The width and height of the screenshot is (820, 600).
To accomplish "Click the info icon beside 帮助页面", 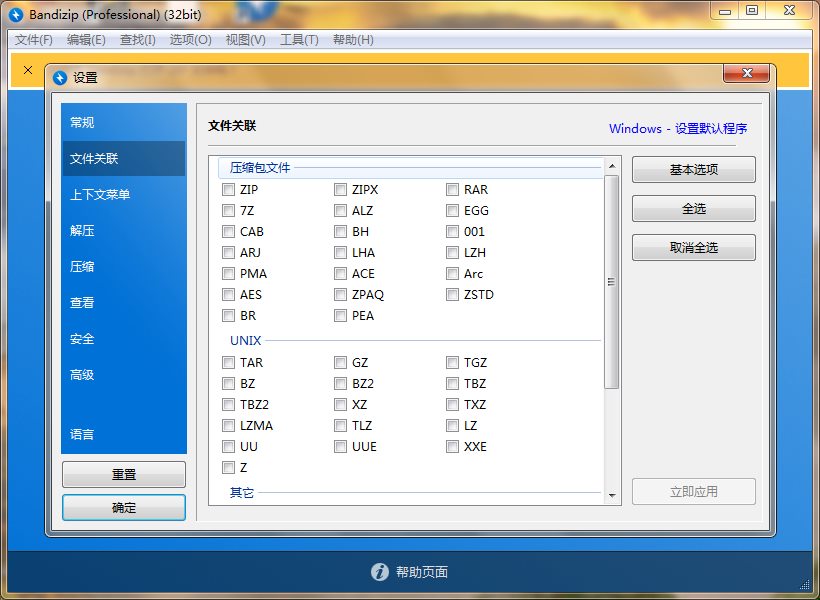I will pyautogui.click(x=380, y=573).
